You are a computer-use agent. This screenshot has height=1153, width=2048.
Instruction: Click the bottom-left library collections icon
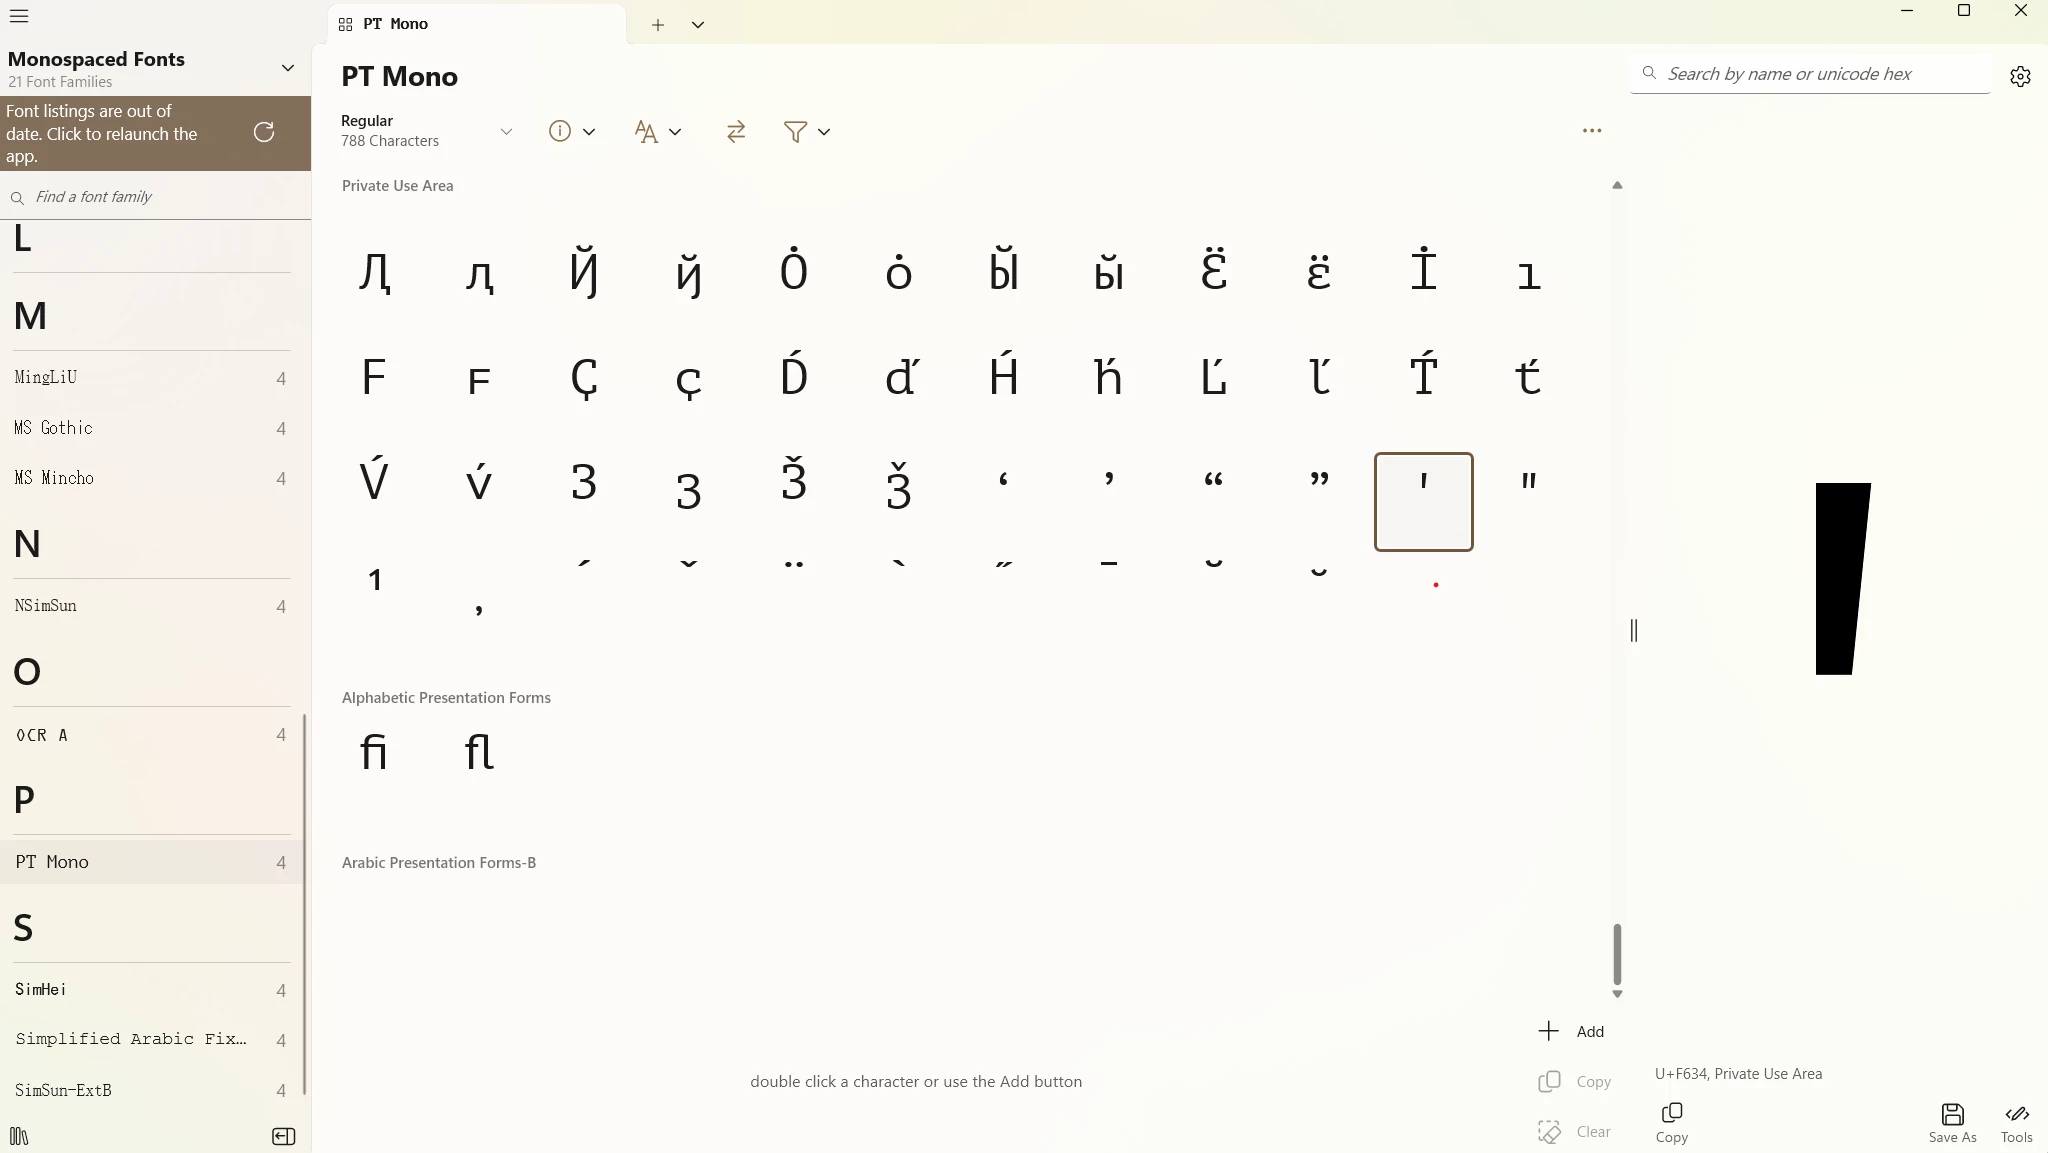19,1136
